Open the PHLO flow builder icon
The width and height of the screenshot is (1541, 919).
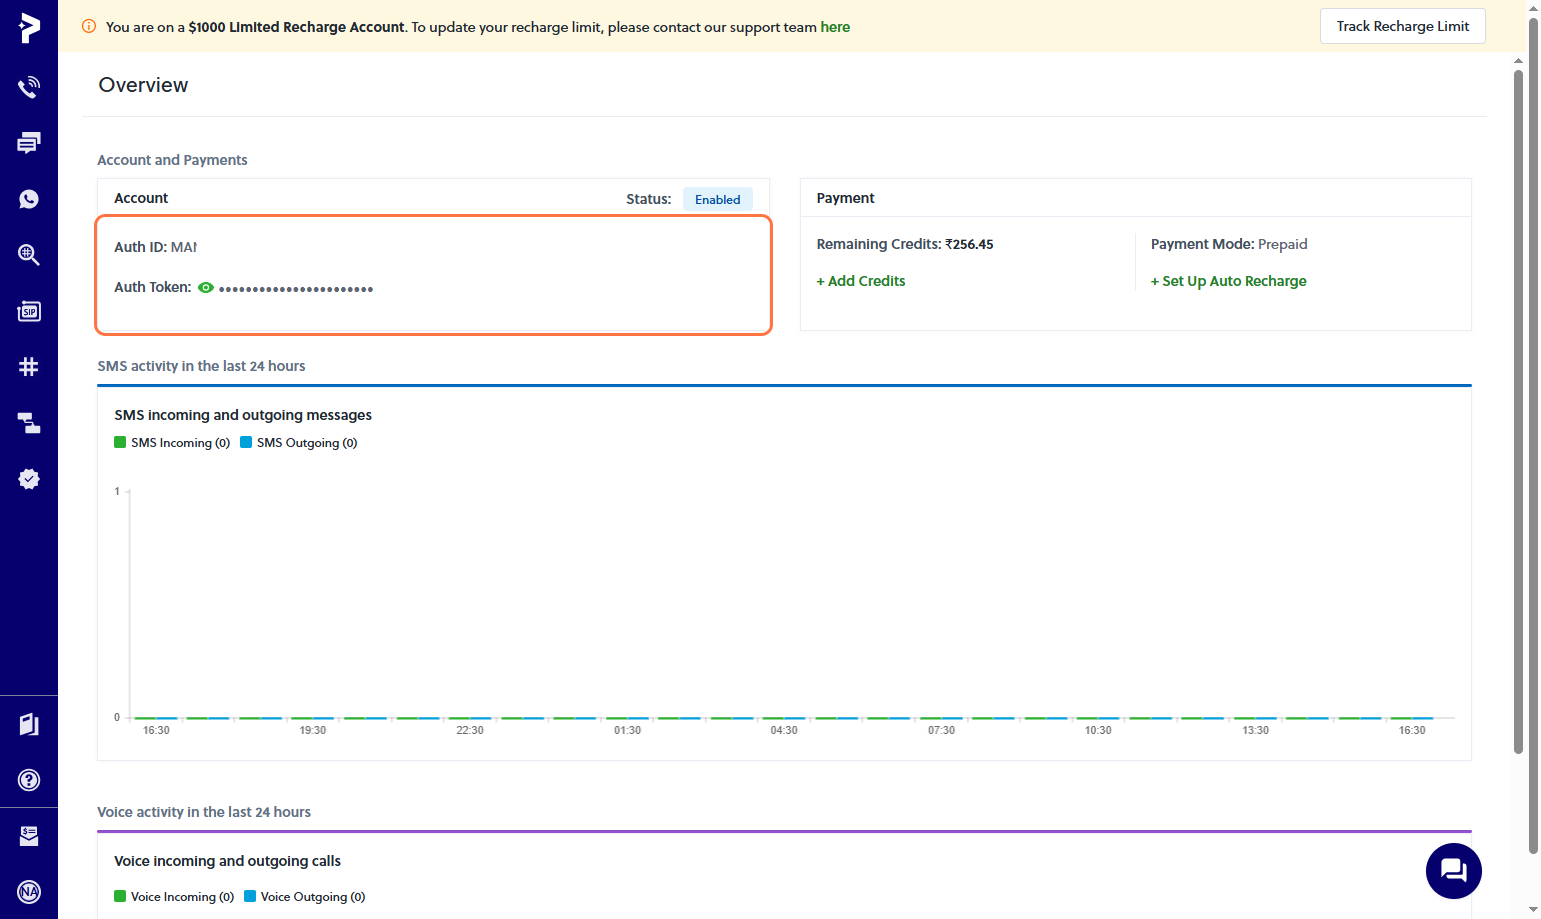(29, 423)
